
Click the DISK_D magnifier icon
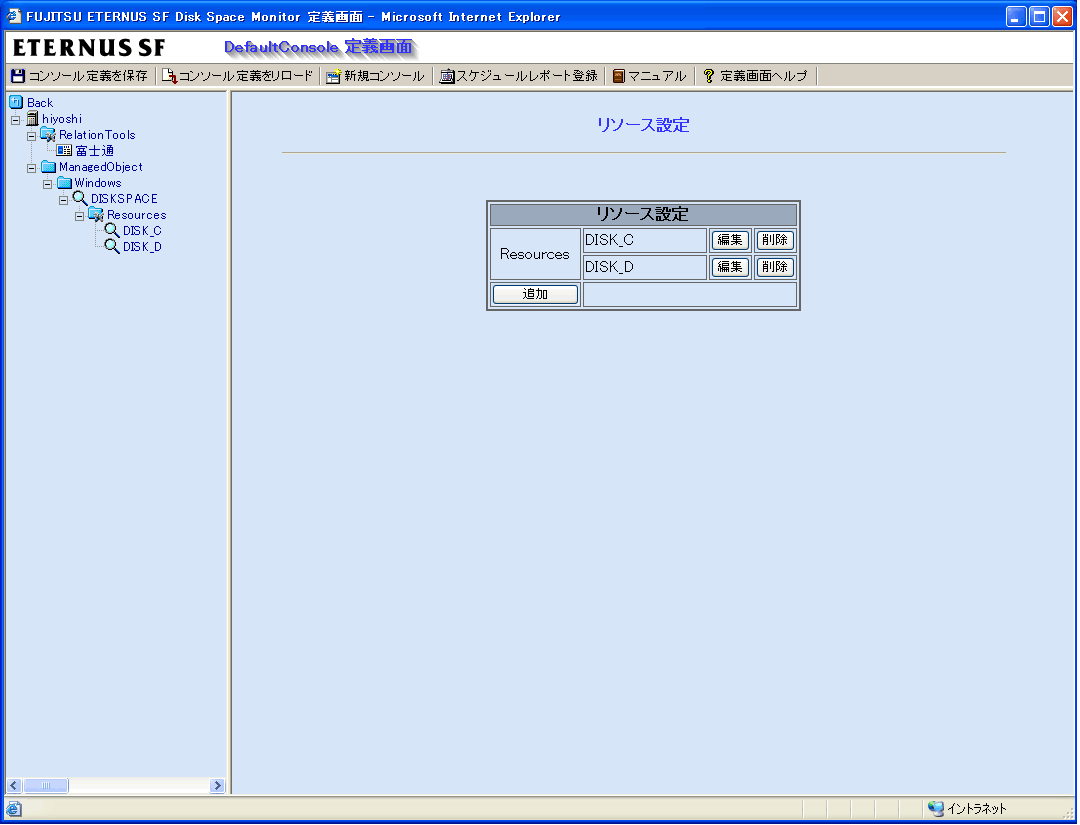[x=112, y=247]
